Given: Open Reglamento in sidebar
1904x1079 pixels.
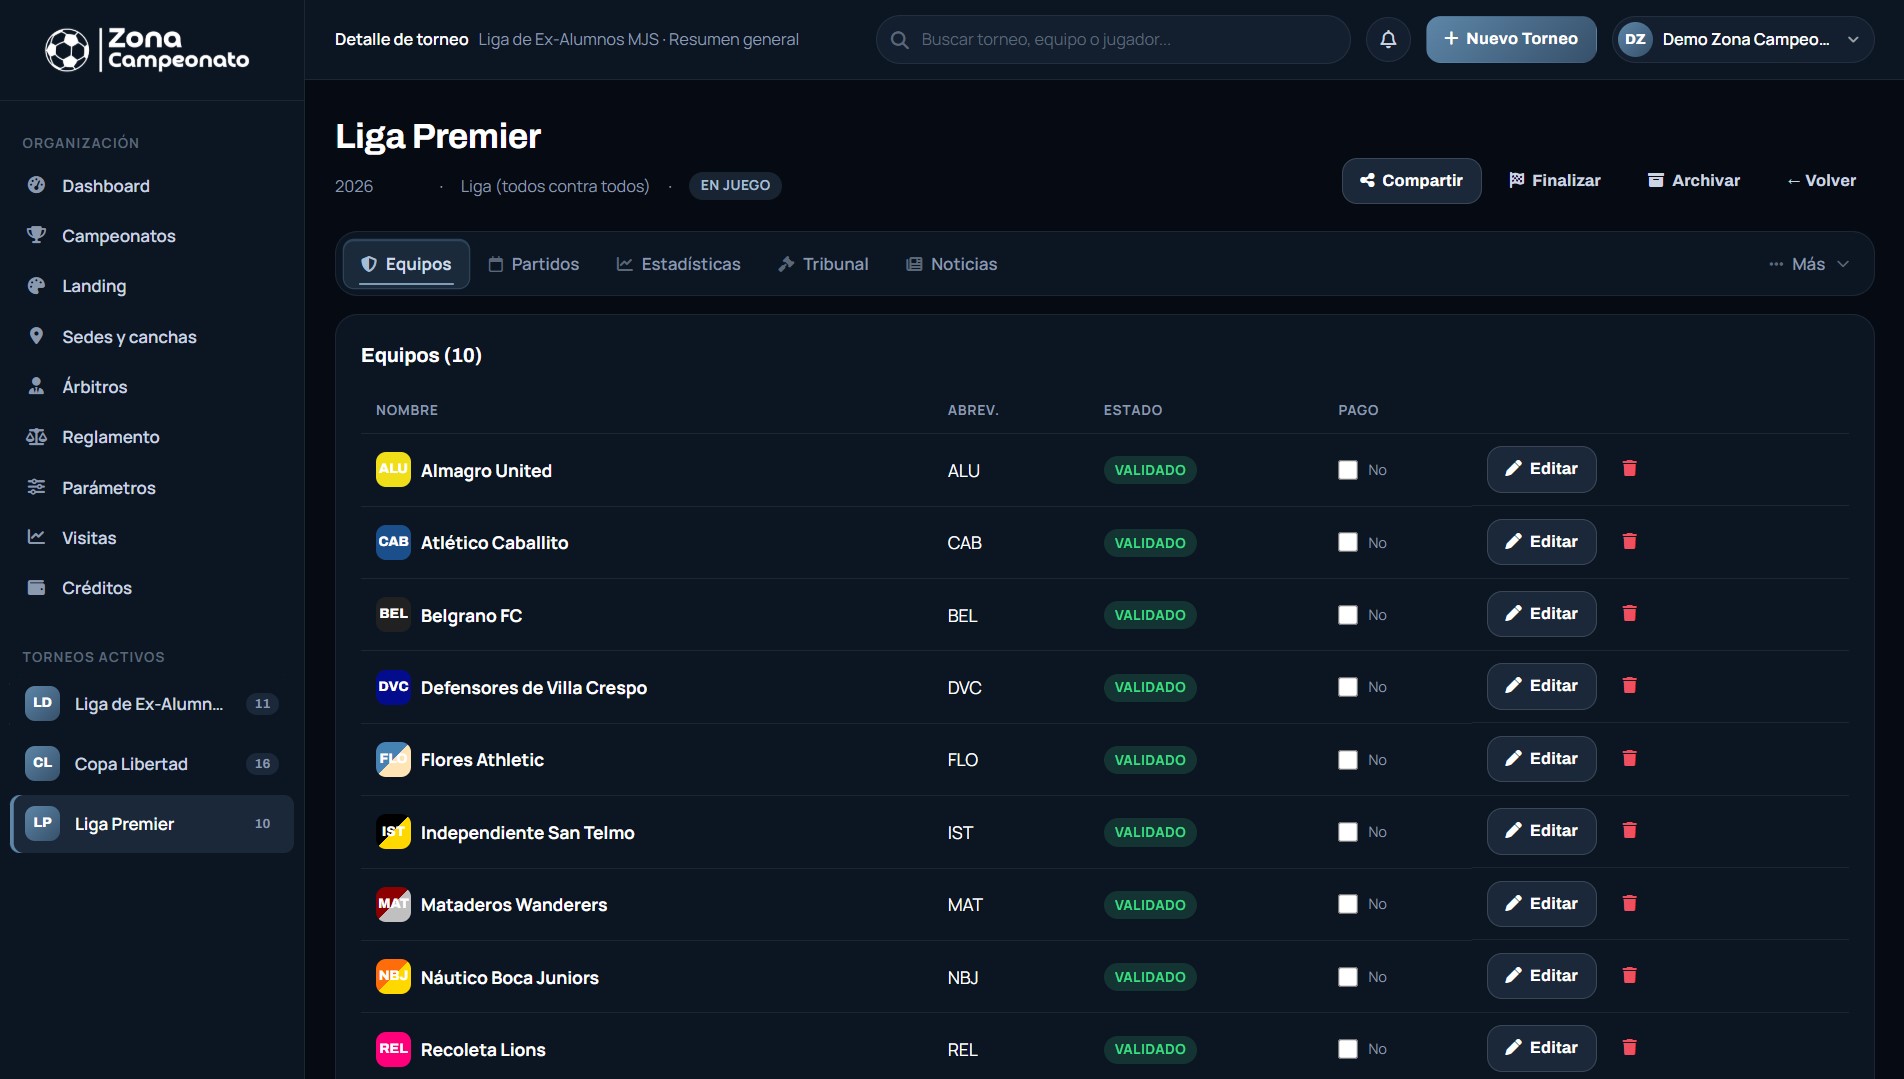Looking at the screenshot, I should [x=152, y=437].
